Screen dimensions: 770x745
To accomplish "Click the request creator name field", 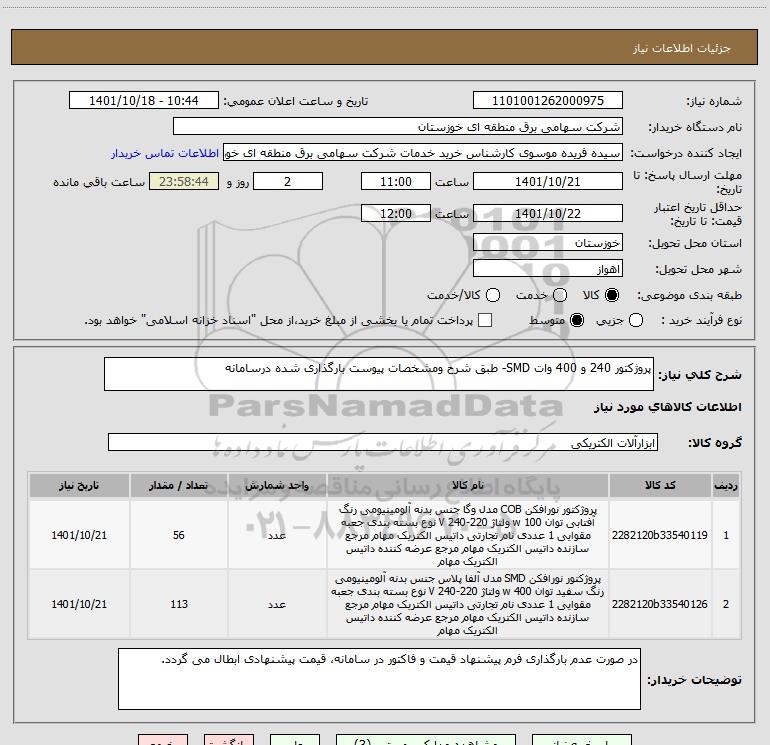I will [x=424, y=153].
